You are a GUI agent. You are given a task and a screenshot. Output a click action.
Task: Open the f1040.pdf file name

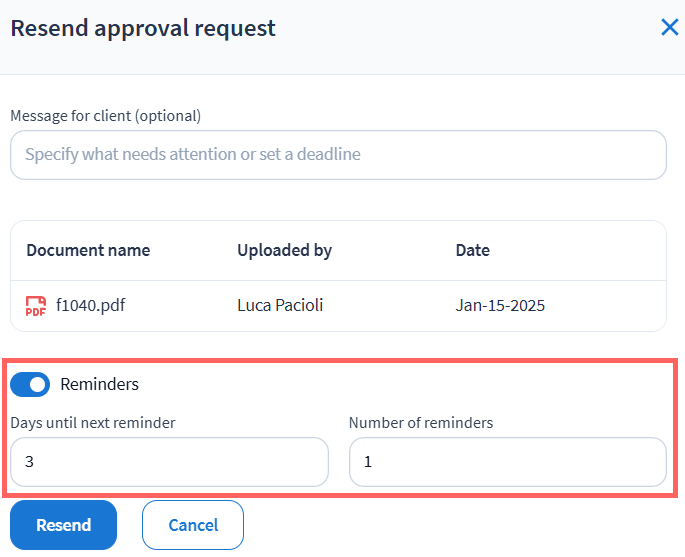90,306
